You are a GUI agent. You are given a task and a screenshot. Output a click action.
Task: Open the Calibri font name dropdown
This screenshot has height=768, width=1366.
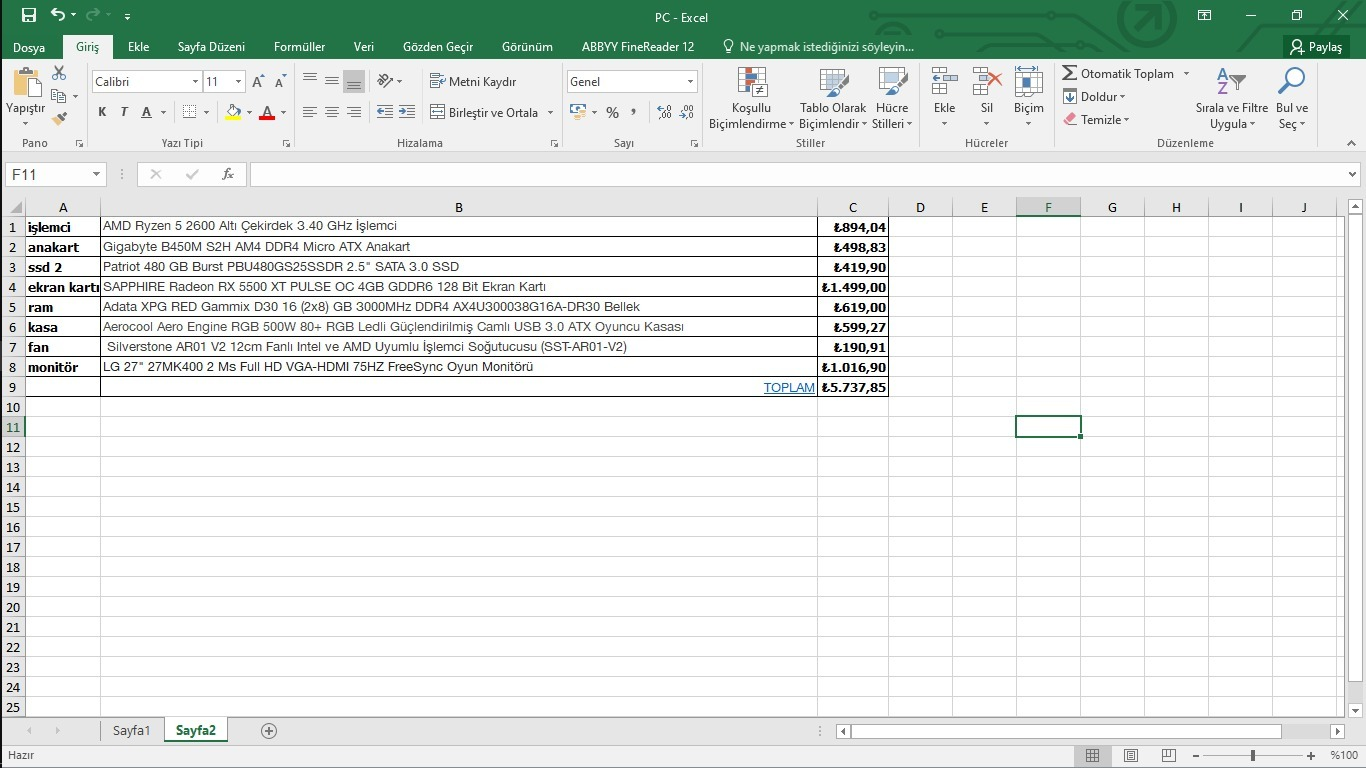tap(195, 82)
